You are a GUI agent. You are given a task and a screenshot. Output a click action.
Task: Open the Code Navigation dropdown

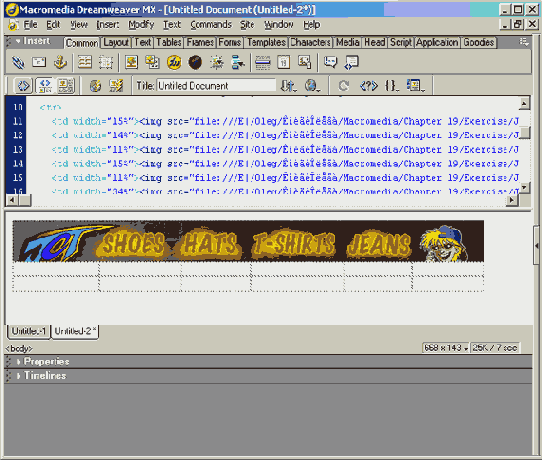(x=392, y=85)
